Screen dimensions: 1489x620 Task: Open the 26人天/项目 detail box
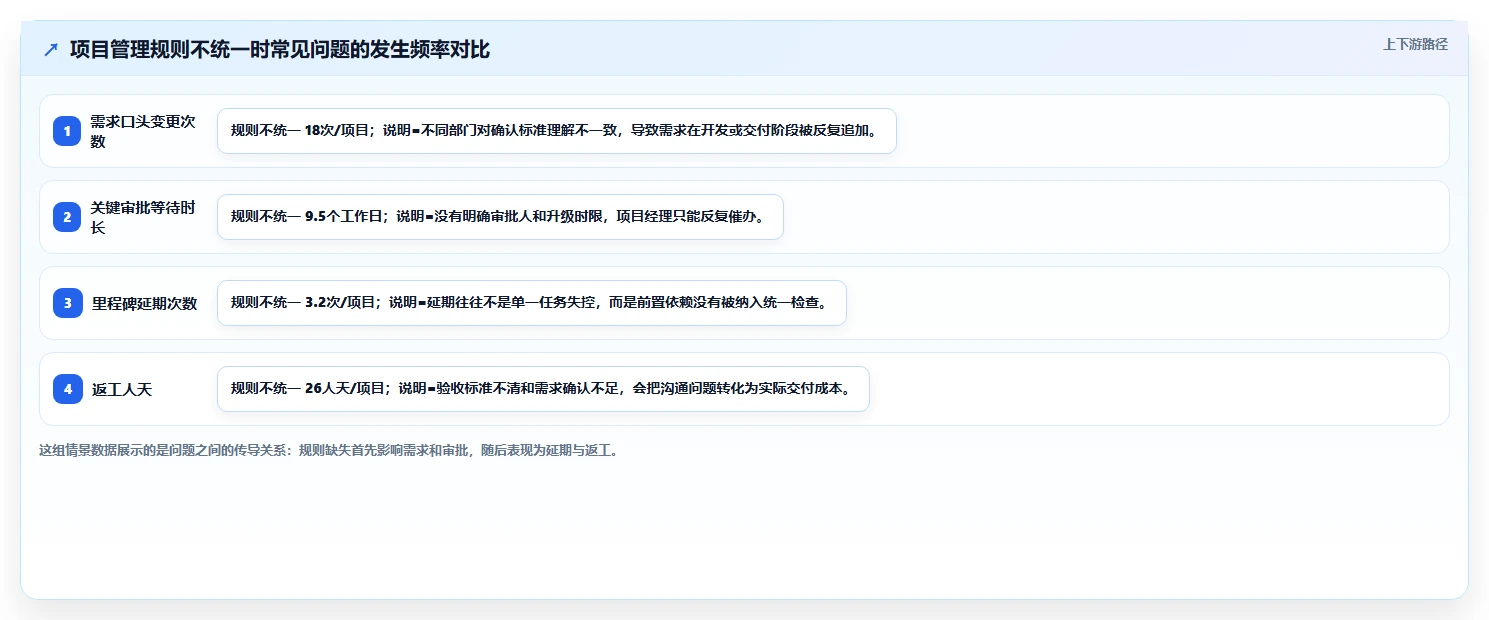(543, 389)
